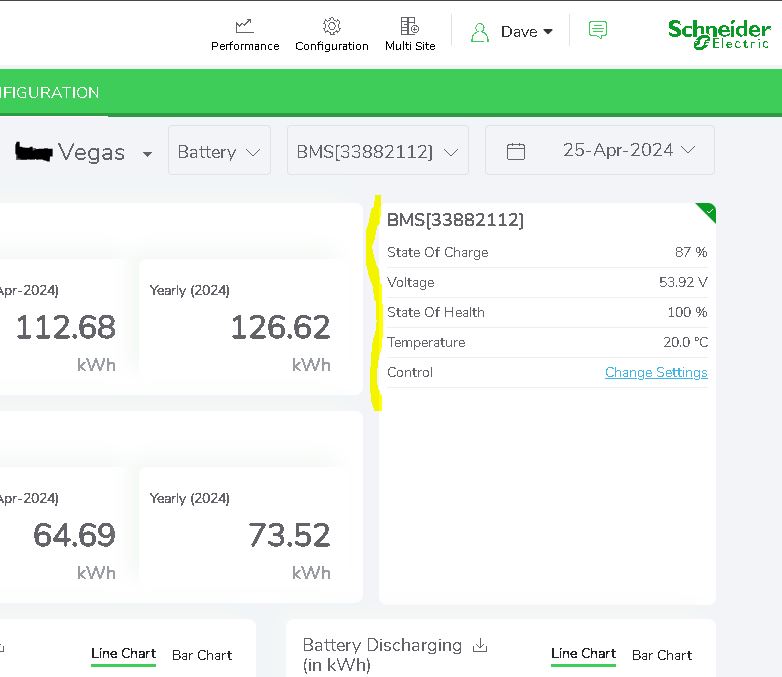This screenshot has height=677, width=782.
Task: Switch Battery Discharging to Bar Chart
Action: [662, 655]
